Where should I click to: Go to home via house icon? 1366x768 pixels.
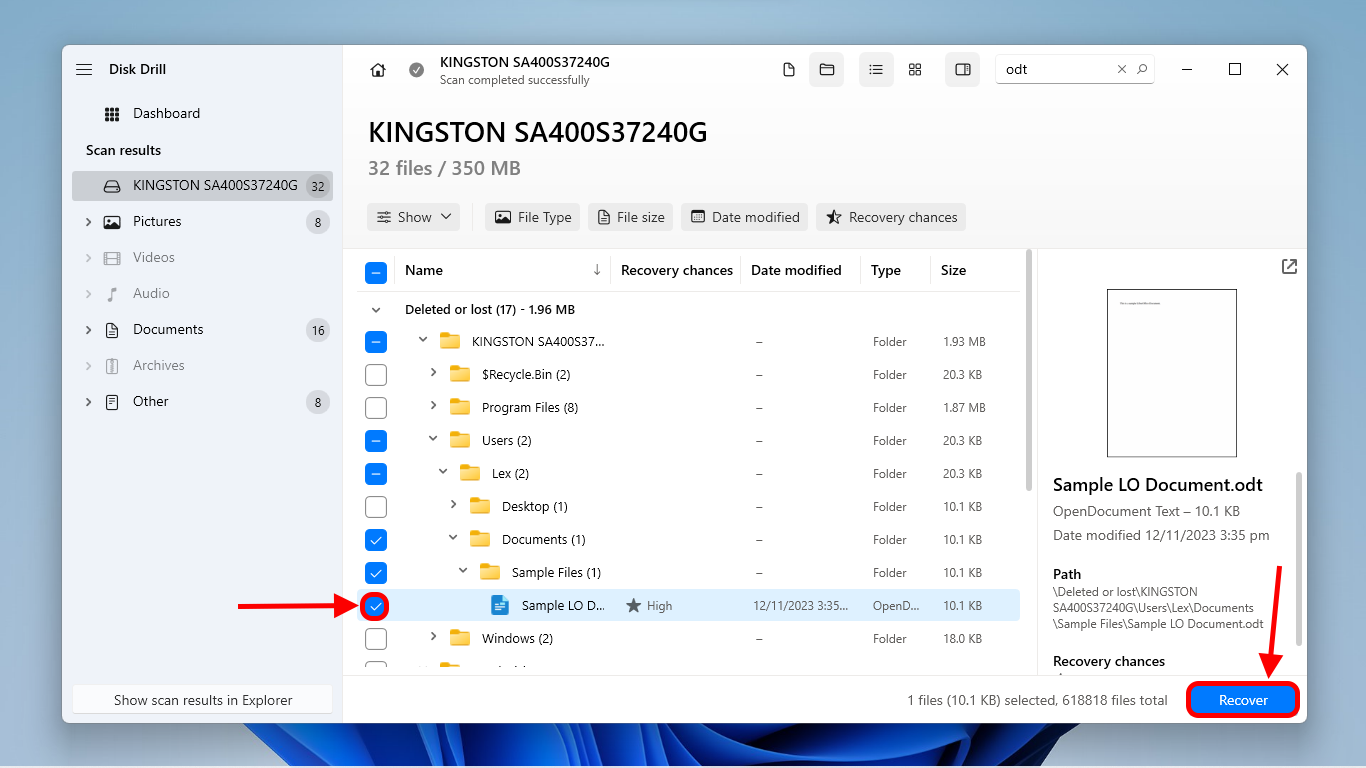coord(377,70)
